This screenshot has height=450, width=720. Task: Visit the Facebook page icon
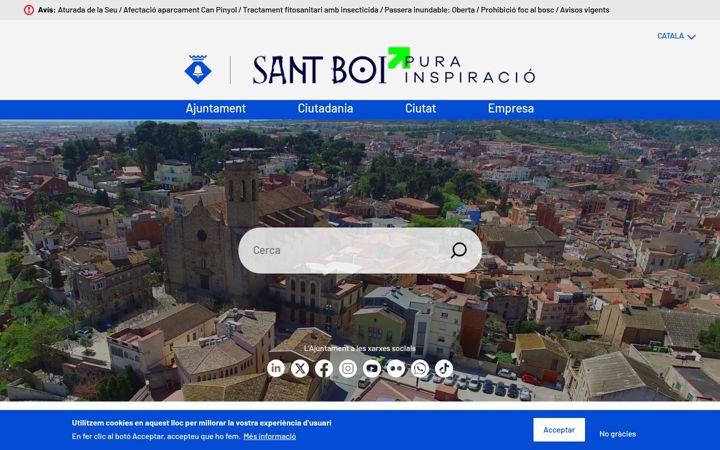(324, 368)
